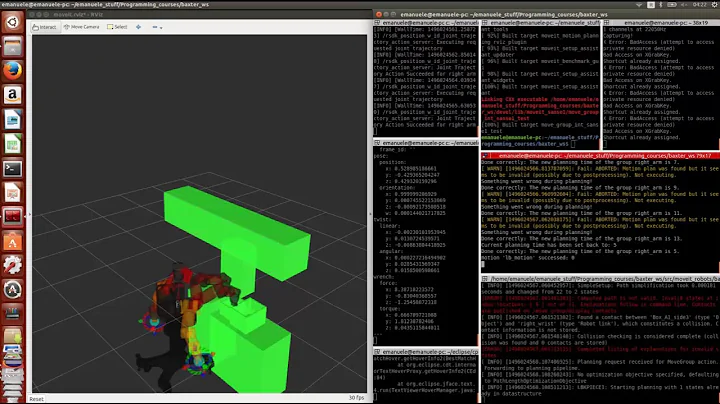Image resolution: width=720 pixels, height=404 pixels.
Task: Click grid icon of top-middle Terminator pane
Action: [484, 22]
